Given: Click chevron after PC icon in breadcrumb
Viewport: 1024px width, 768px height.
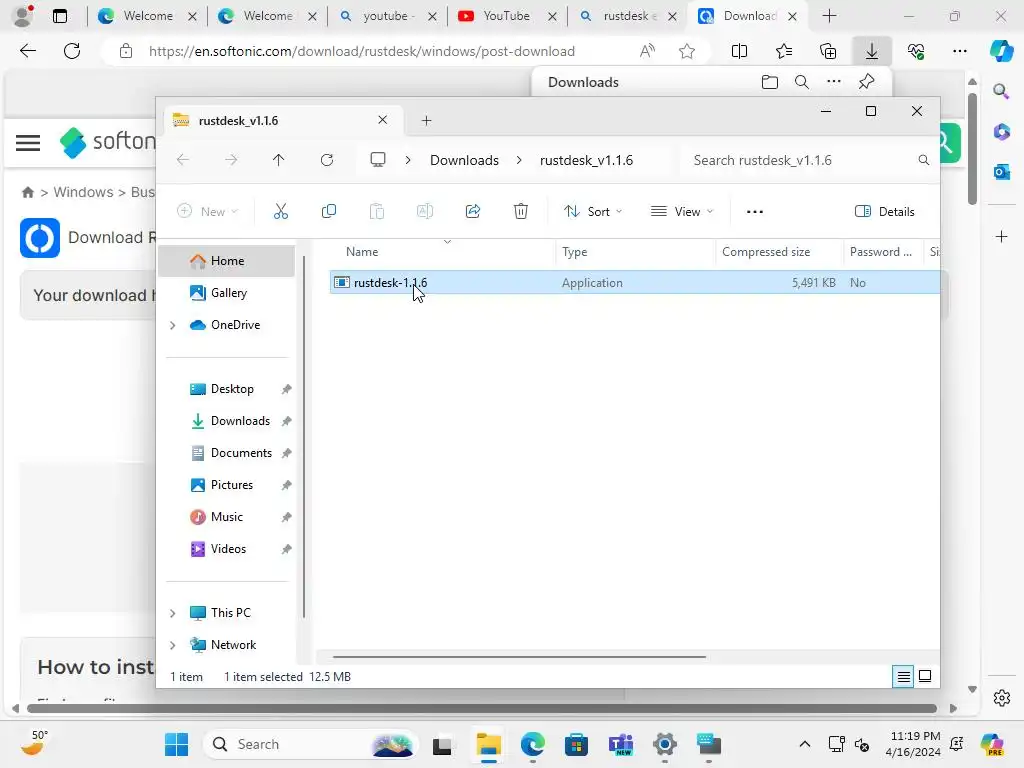Looking at the screenshot, I should point(408,160).
